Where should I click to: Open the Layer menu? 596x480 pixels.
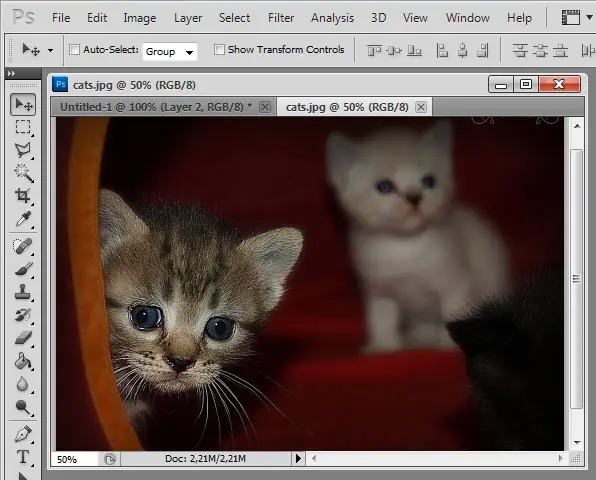coord(188,18)
